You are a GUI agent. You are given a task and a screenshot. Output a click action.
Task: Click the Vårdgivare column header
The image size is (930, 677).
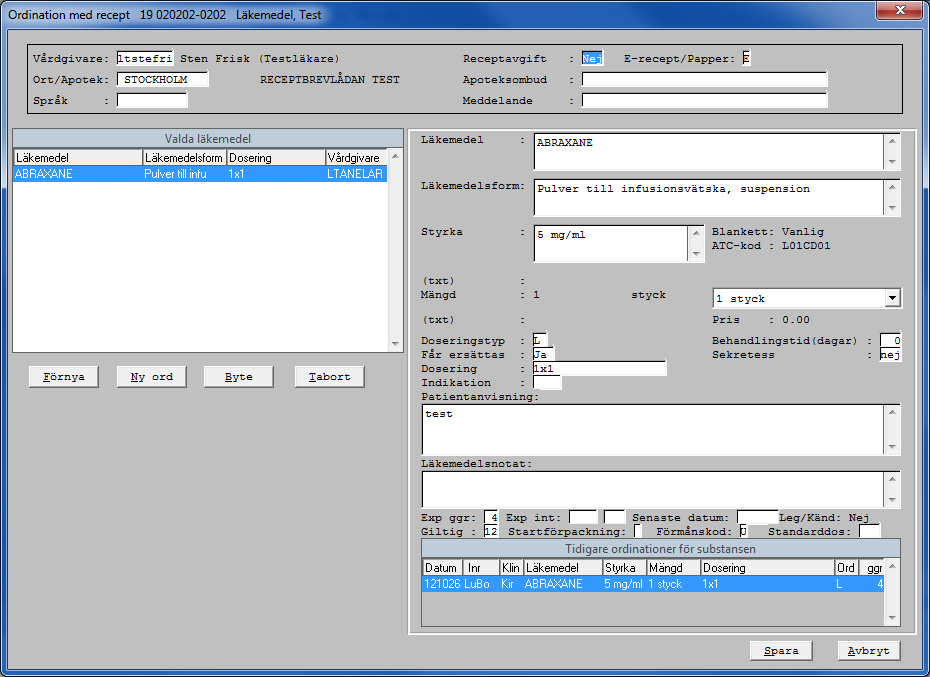tap(356, 158)
